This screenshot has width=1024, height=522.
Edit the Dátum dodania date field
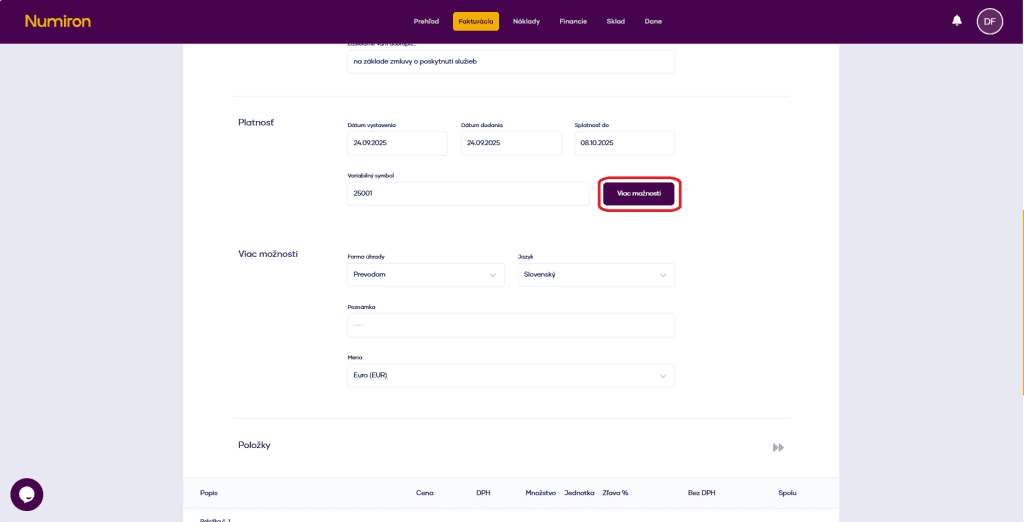click(x=511, y=143)
